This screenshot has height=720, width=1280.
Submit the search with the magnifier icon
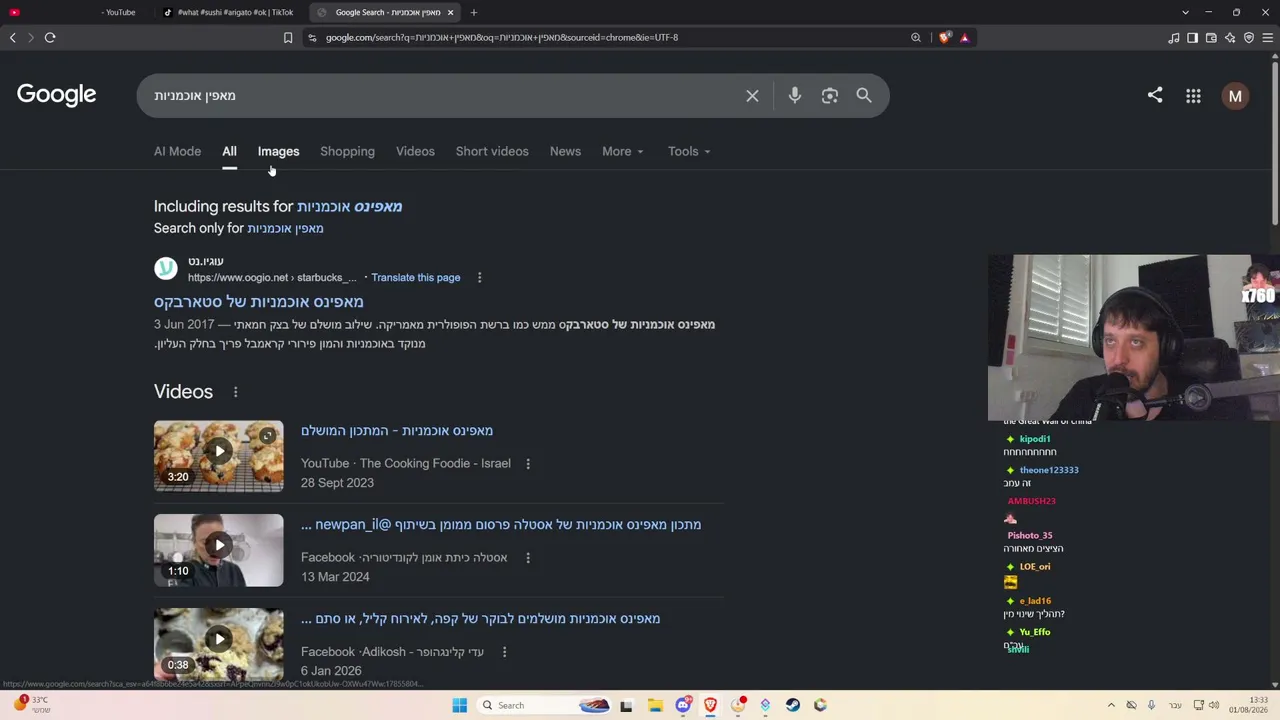coord(864,96)
